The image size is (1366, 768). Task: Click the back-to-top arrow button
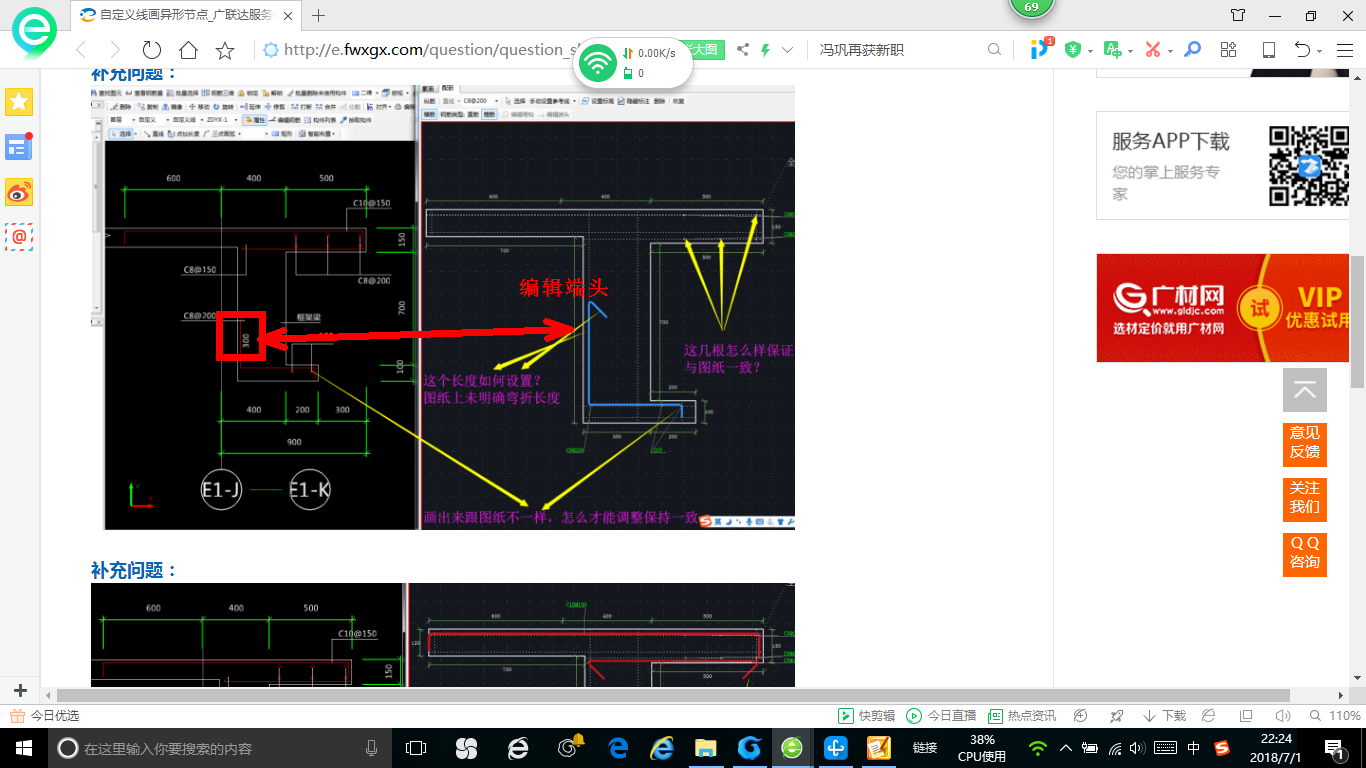pyautogui.click(x=1305, y=390)
